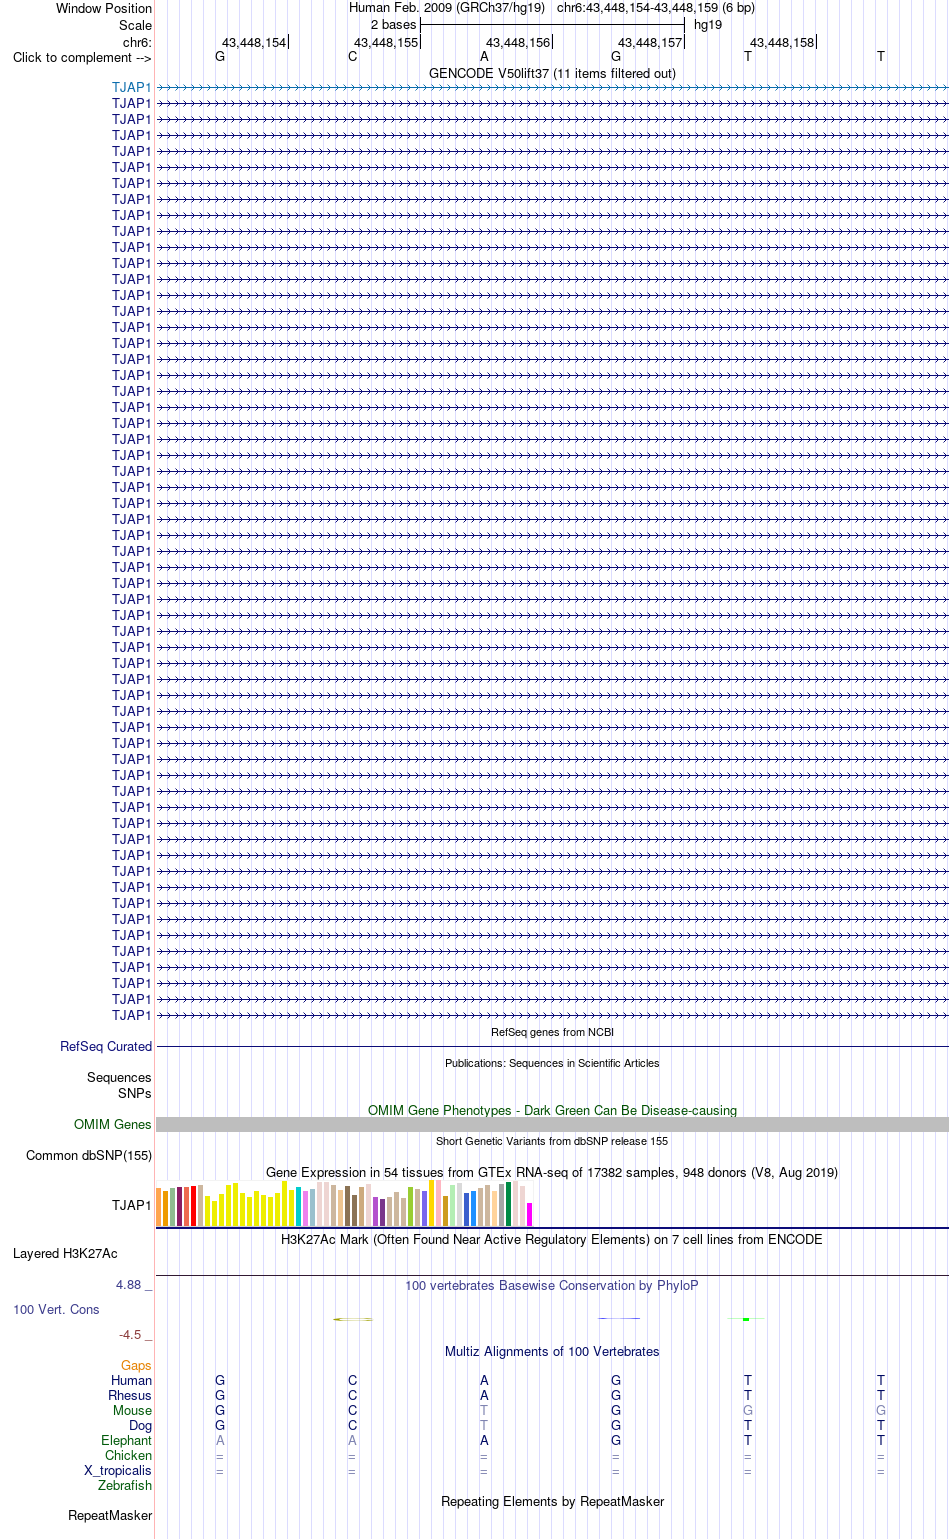
Task: Click the 'Scale' row label
Action: (135, 25)
